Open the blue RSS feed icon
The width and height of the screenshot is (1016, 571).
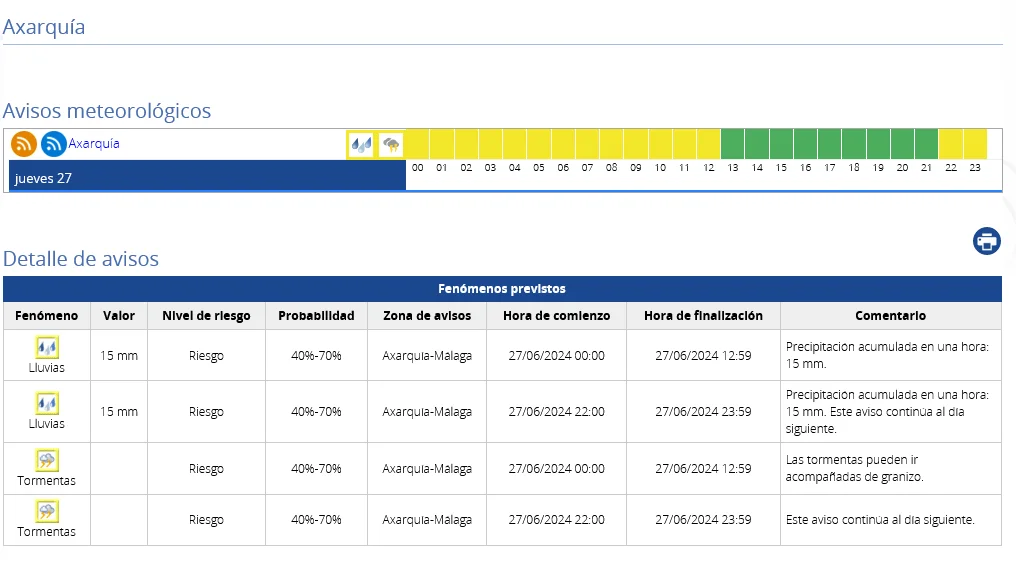coord(53,144)
